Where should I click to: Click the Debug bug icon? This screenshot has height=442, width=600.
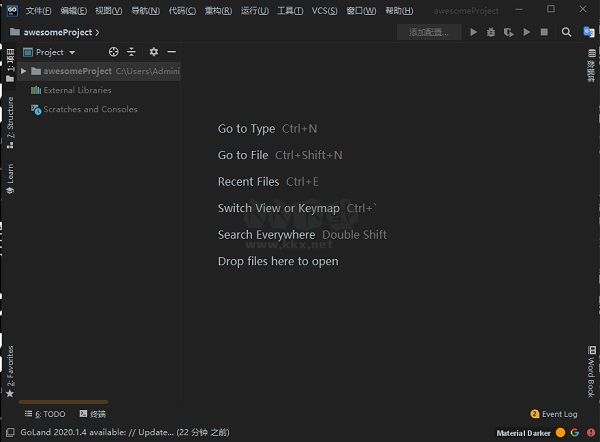[491, 32]
